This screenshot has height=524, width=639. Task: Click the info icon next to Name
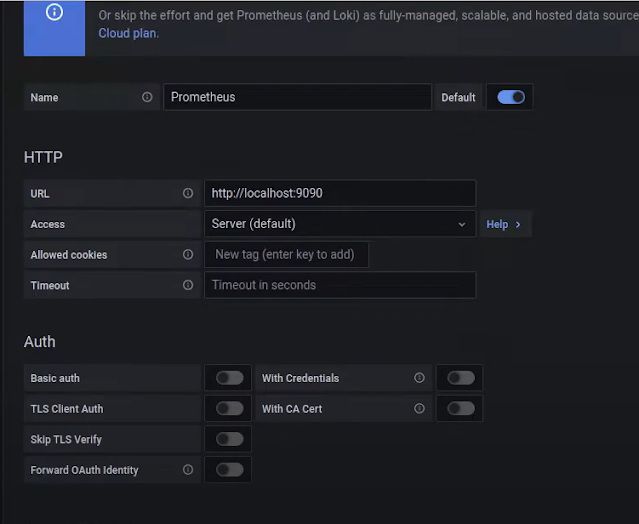click(147, 97)
